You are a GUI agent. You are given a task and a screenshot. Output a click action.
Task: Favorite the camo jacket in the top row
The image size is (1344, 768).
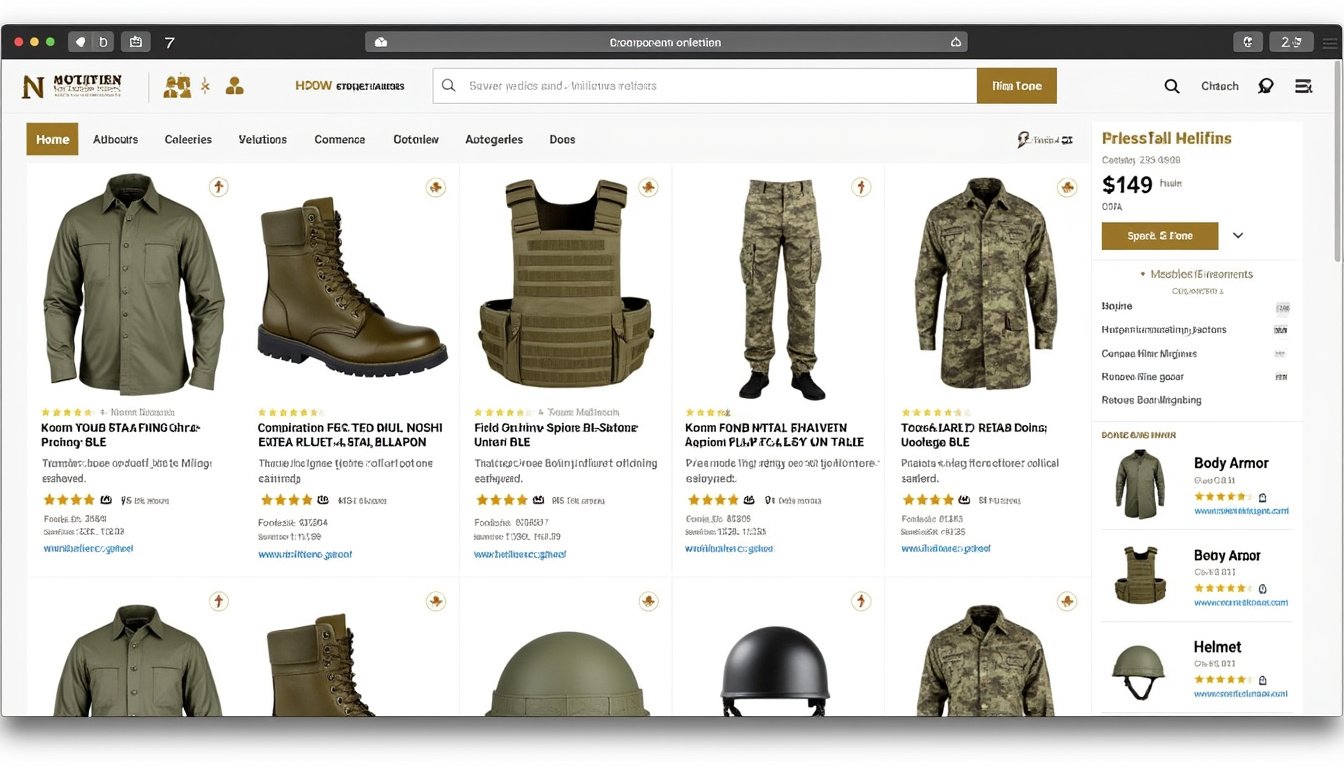(x=1067, y=187)
